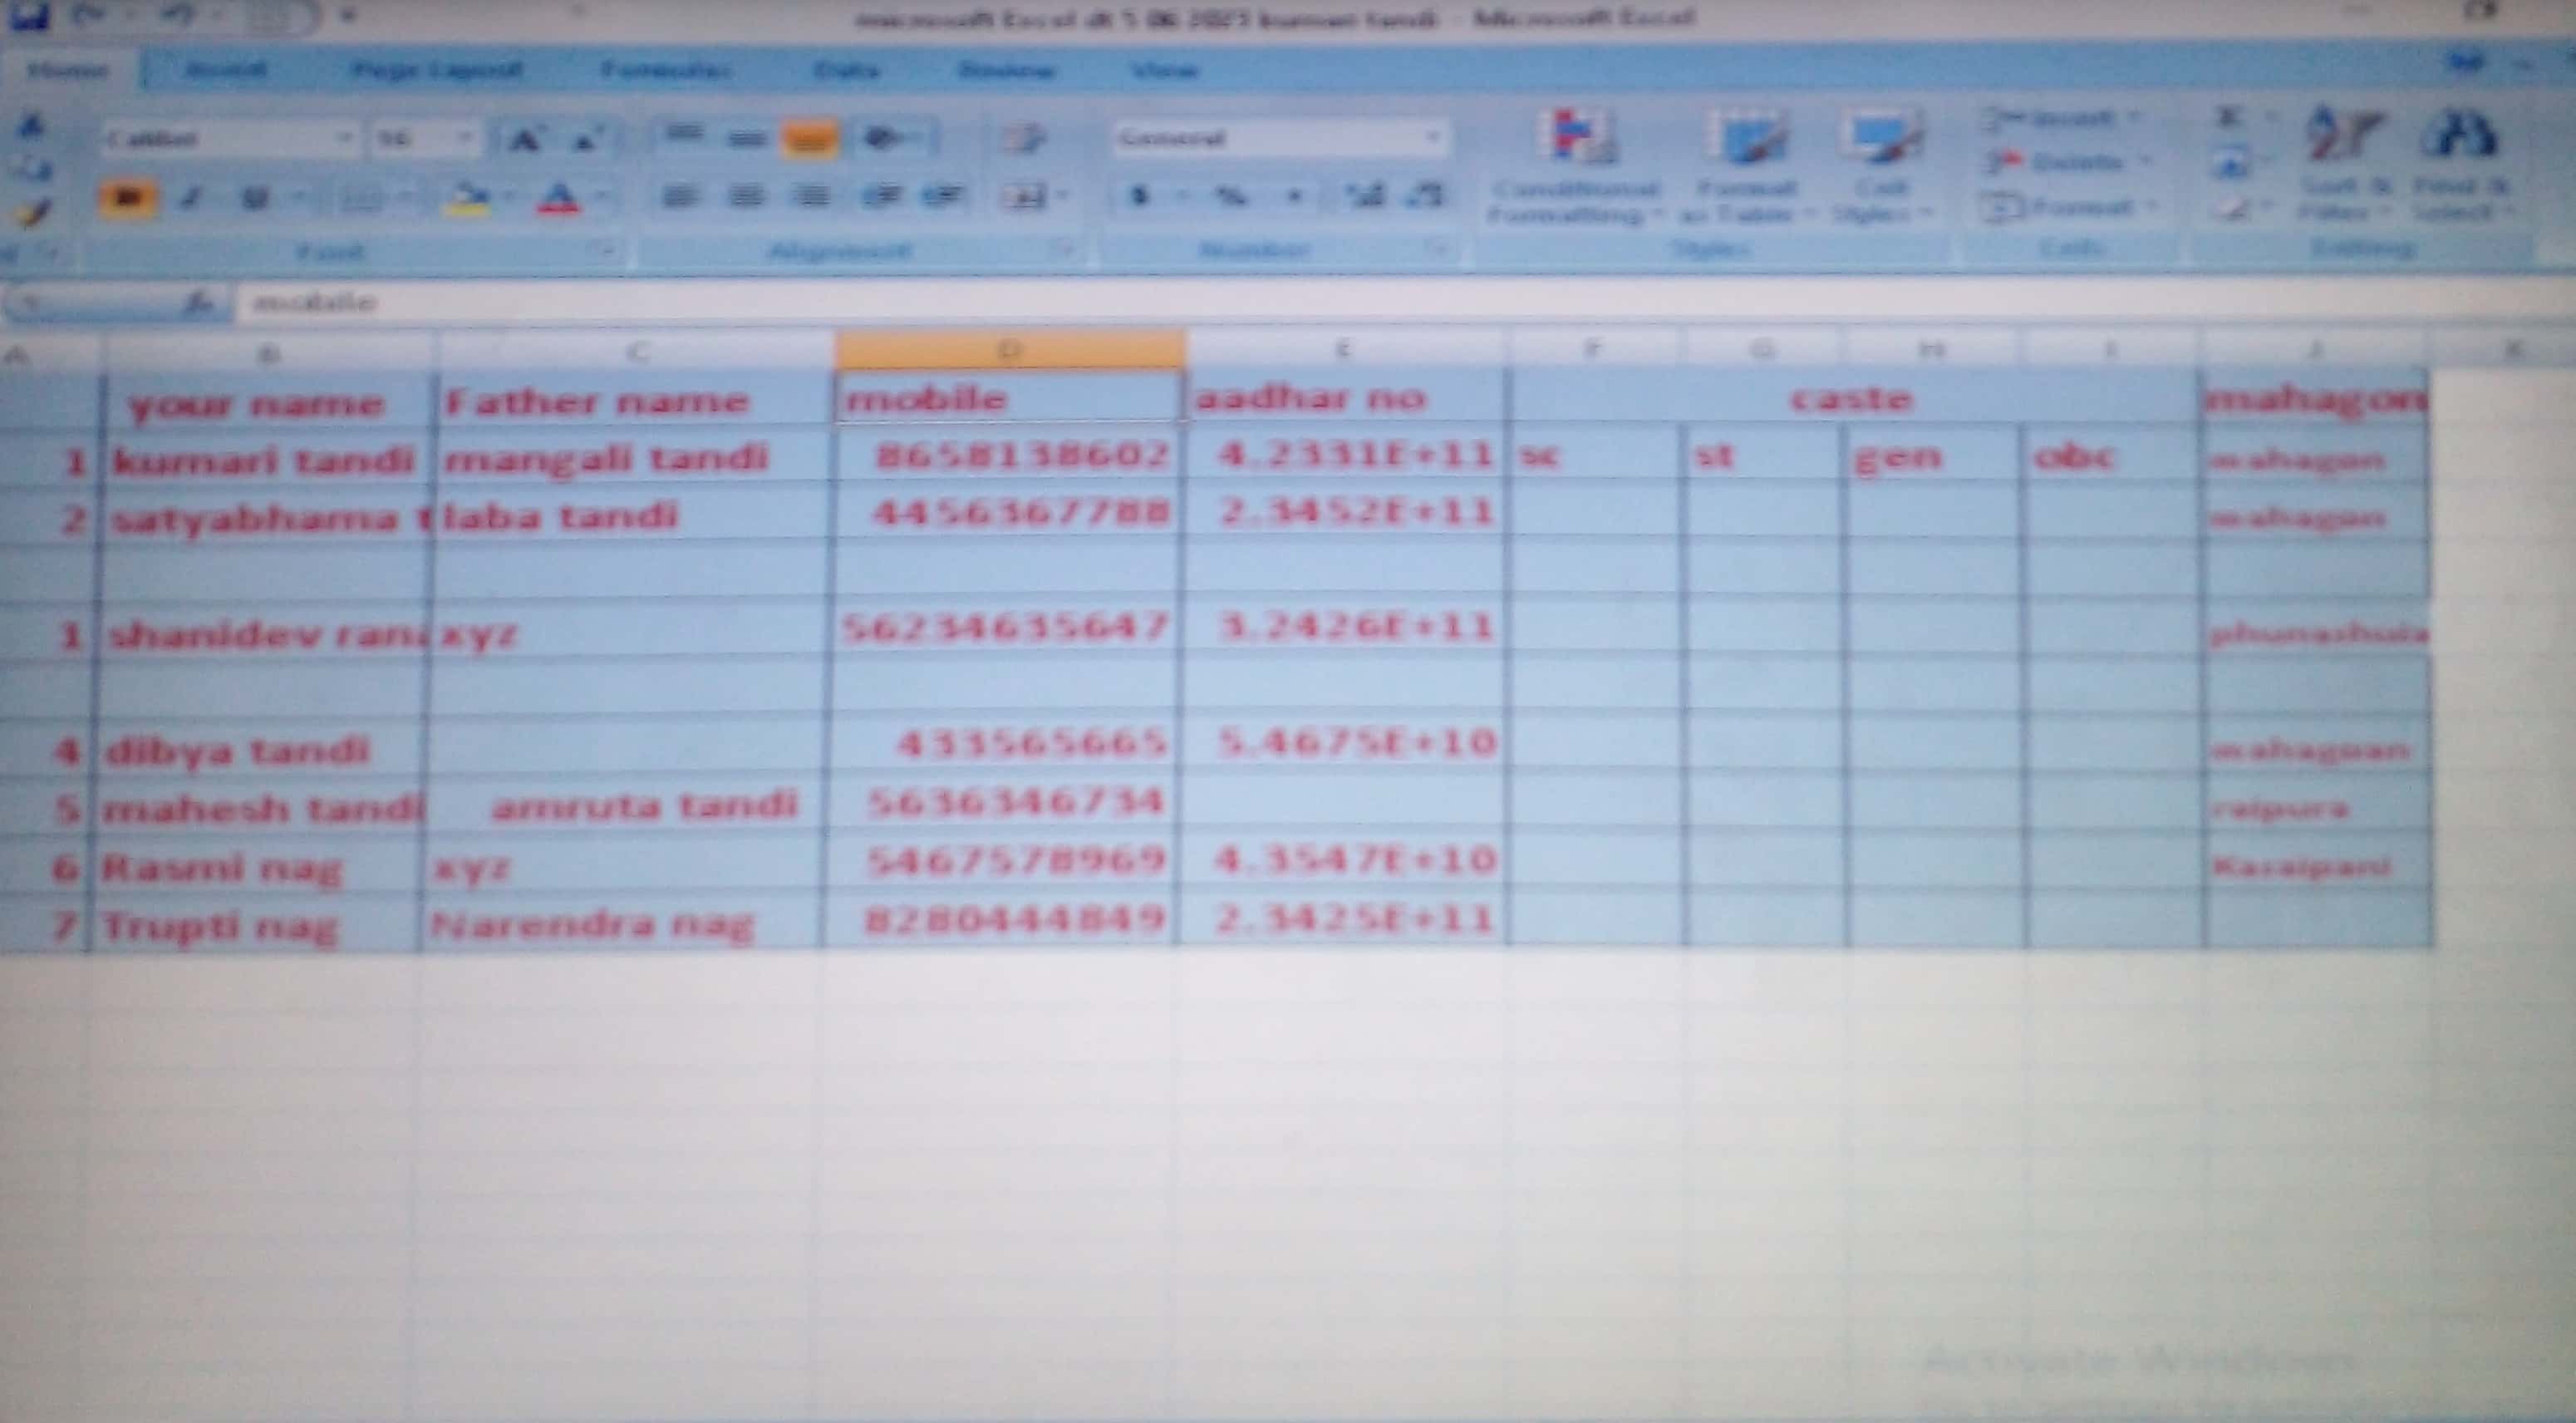Click the Delete cells button
Image resolution: width=2576 pixels, height=1423 pixels.
(x=2060, y=162)
